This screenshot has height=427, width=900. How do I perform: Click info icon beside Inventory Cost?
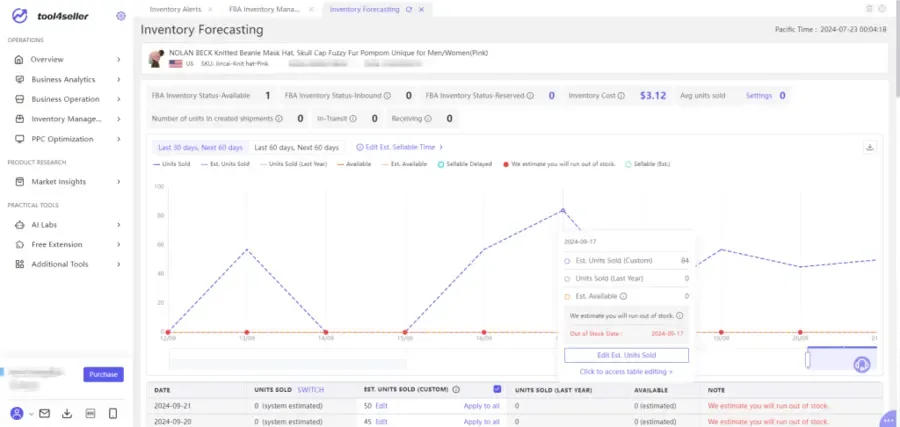pyautogui.click(x=621, y=96)
